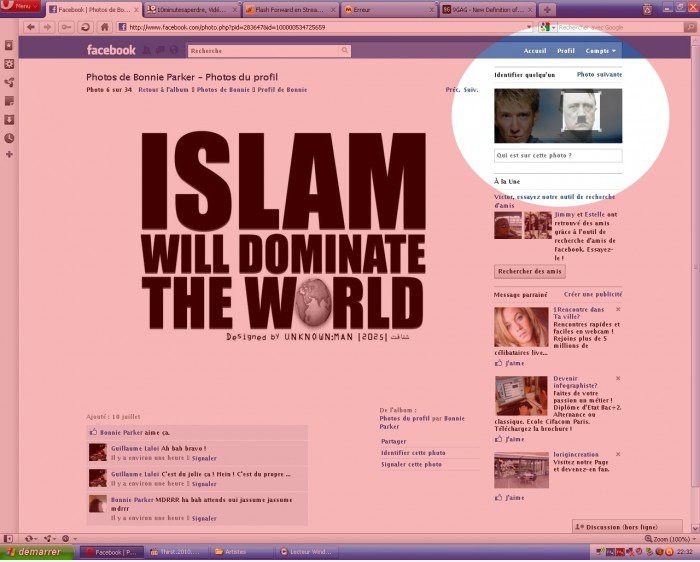Open the Opera Menu button
700x562 pixels.
(21, 6)
